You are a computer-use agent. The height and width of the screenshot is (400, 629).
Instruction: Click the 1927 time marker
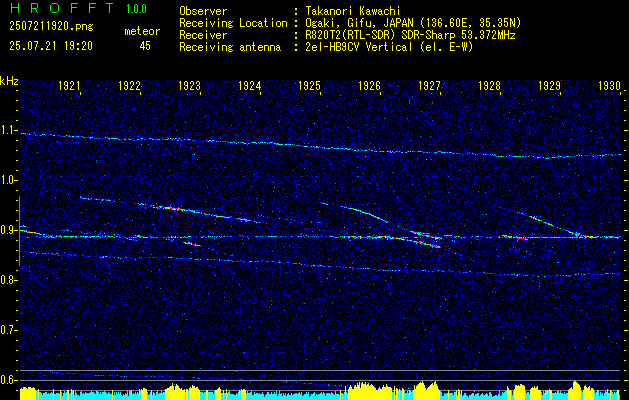point(429,86)
